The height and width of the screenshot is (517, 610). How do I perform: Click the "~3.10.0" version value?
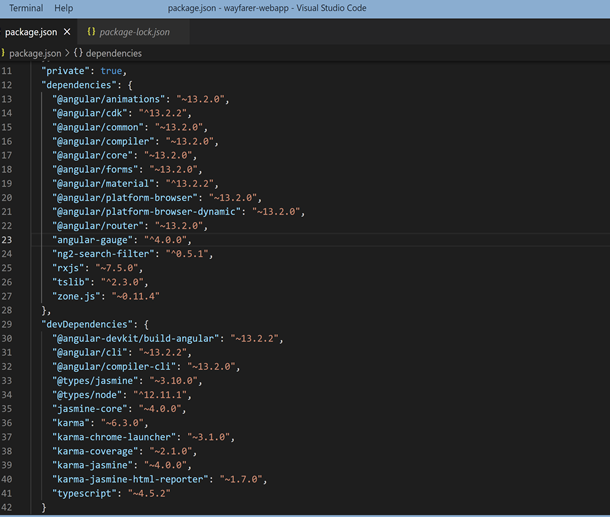(x=174, y=380)
